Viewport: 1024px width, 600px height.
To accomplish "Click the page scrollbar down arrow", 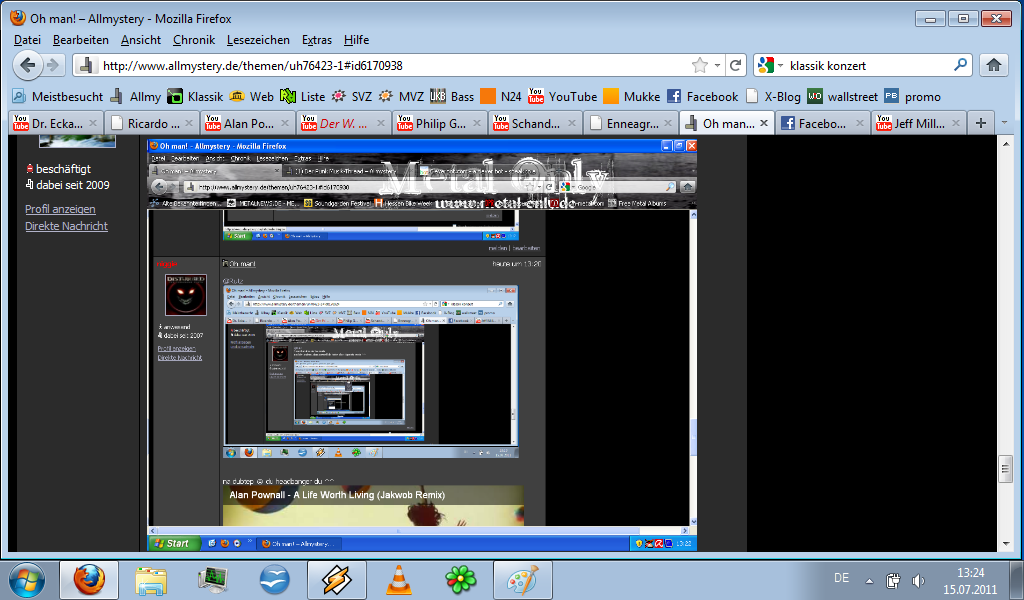I will point(1006,544).
